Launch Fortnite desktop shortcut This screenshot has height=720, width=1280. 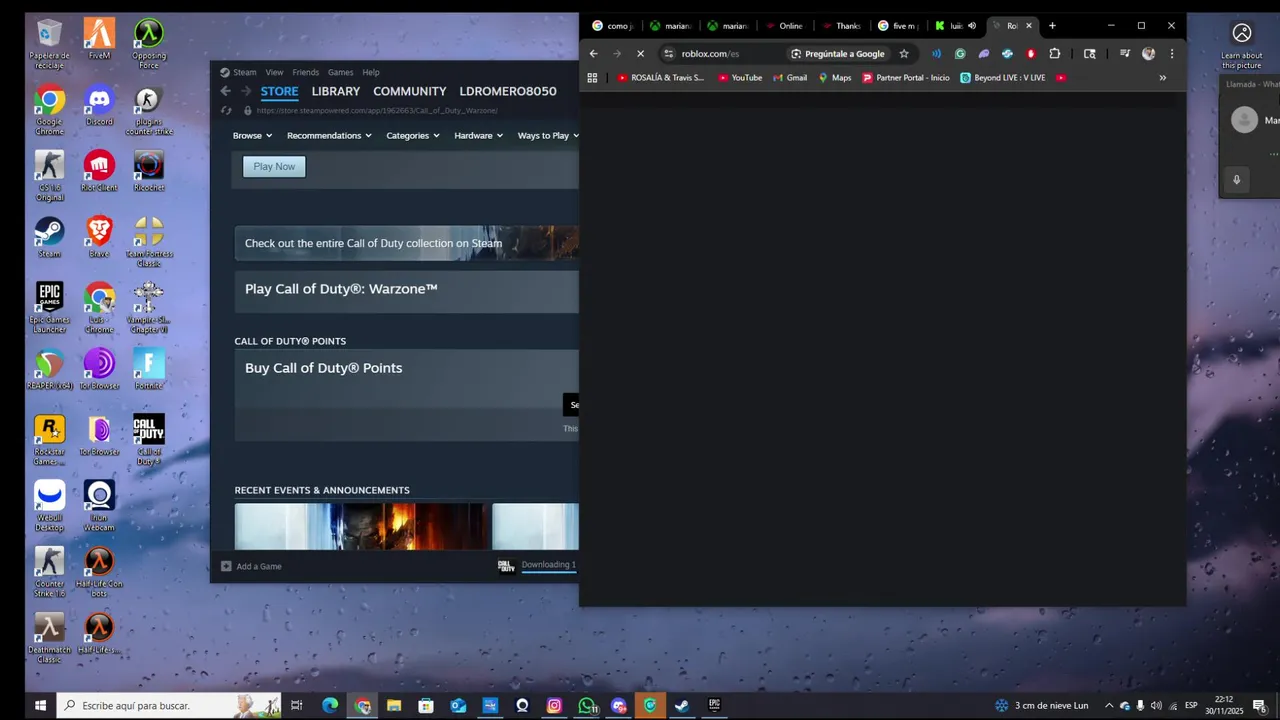[x=148, y=369]
